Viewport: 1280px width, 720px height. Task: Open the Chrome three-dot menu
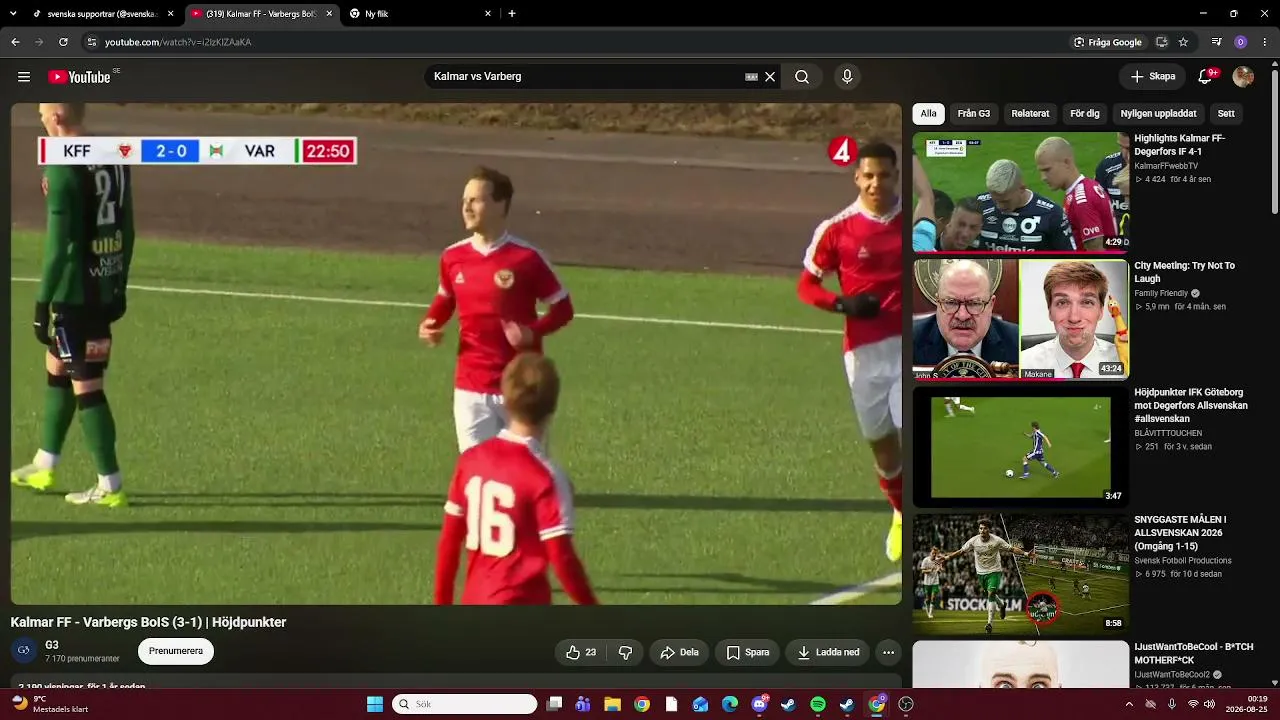coord(1265,42)
